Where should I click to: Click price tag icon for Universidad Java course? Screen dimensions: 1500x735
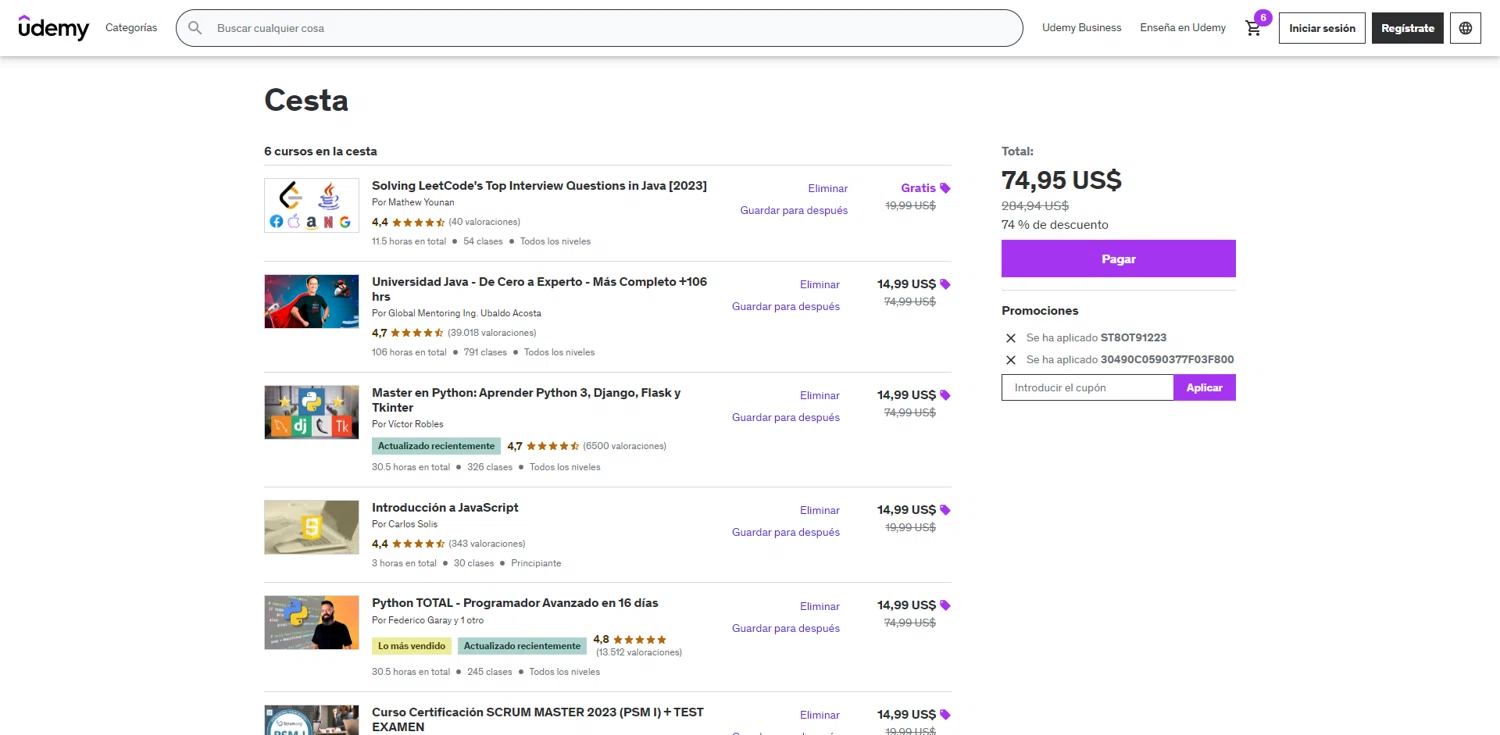tap(945, 284)
